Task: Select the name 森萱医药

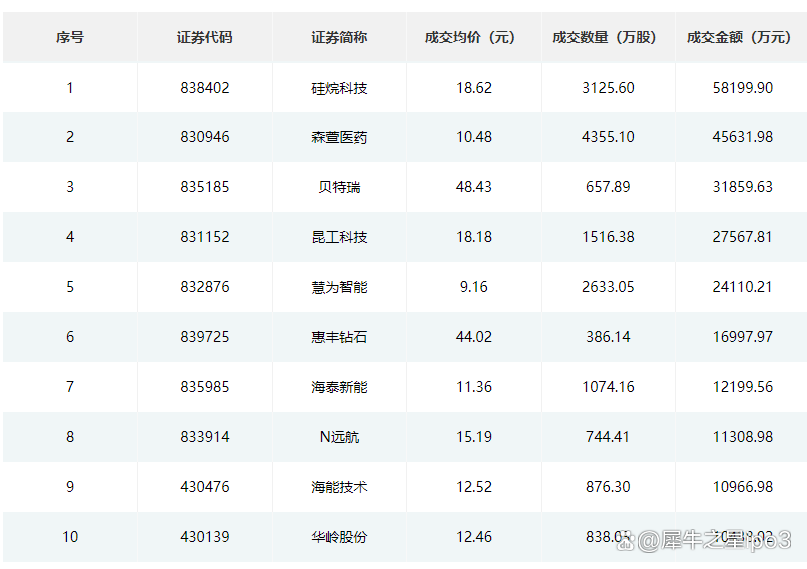Action: 339,137
